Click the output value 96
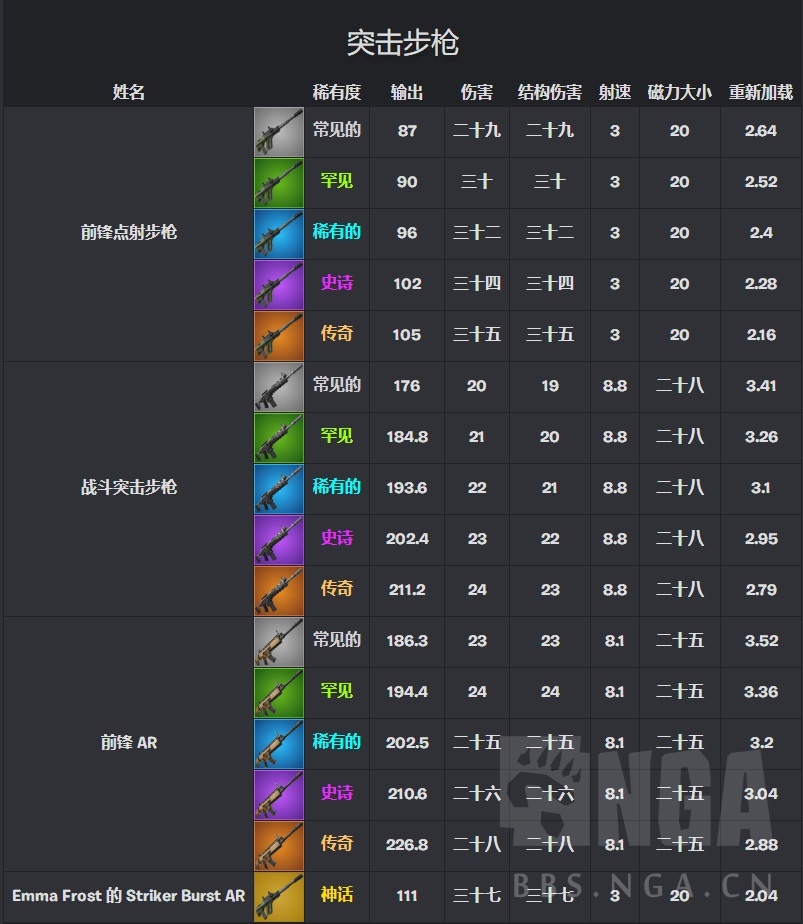Viewport: 803px width, 924px height. click(x=407, y=233)
